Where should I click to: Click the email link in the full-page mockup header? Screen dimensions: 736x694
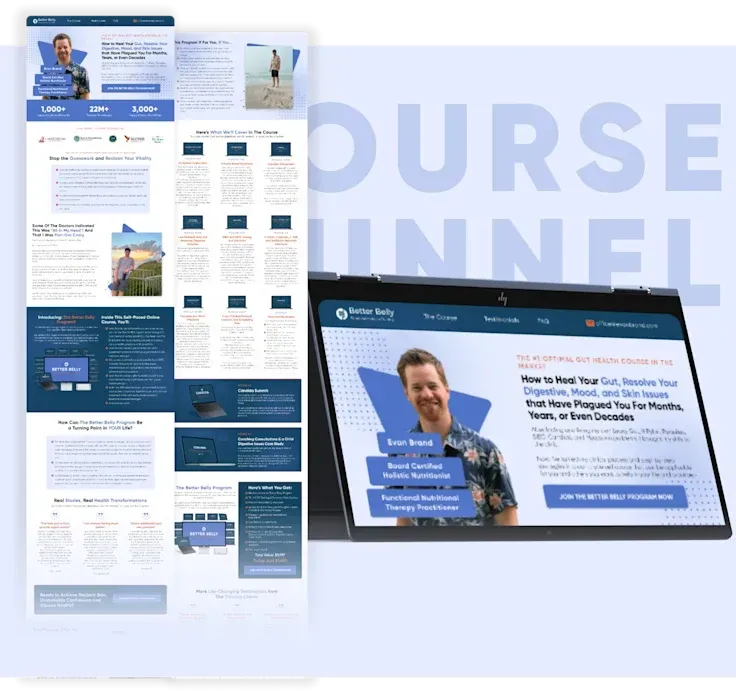[x=149, y=21]
